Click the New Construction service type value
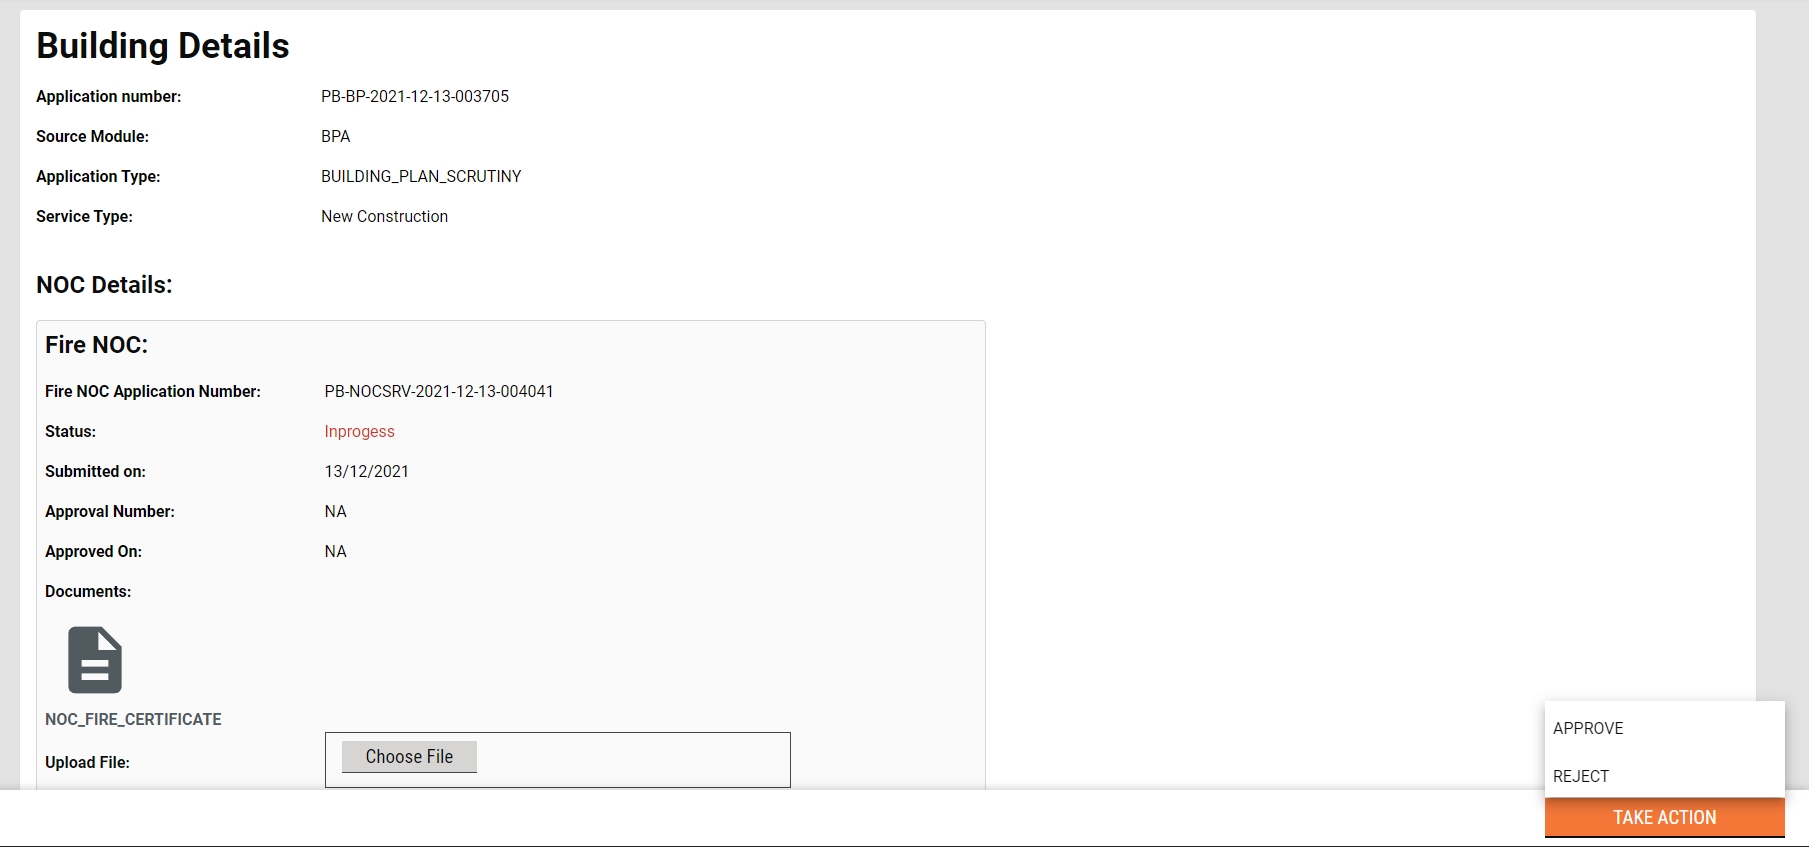This screenshot has width=1809, height=847. pos(384,216)
